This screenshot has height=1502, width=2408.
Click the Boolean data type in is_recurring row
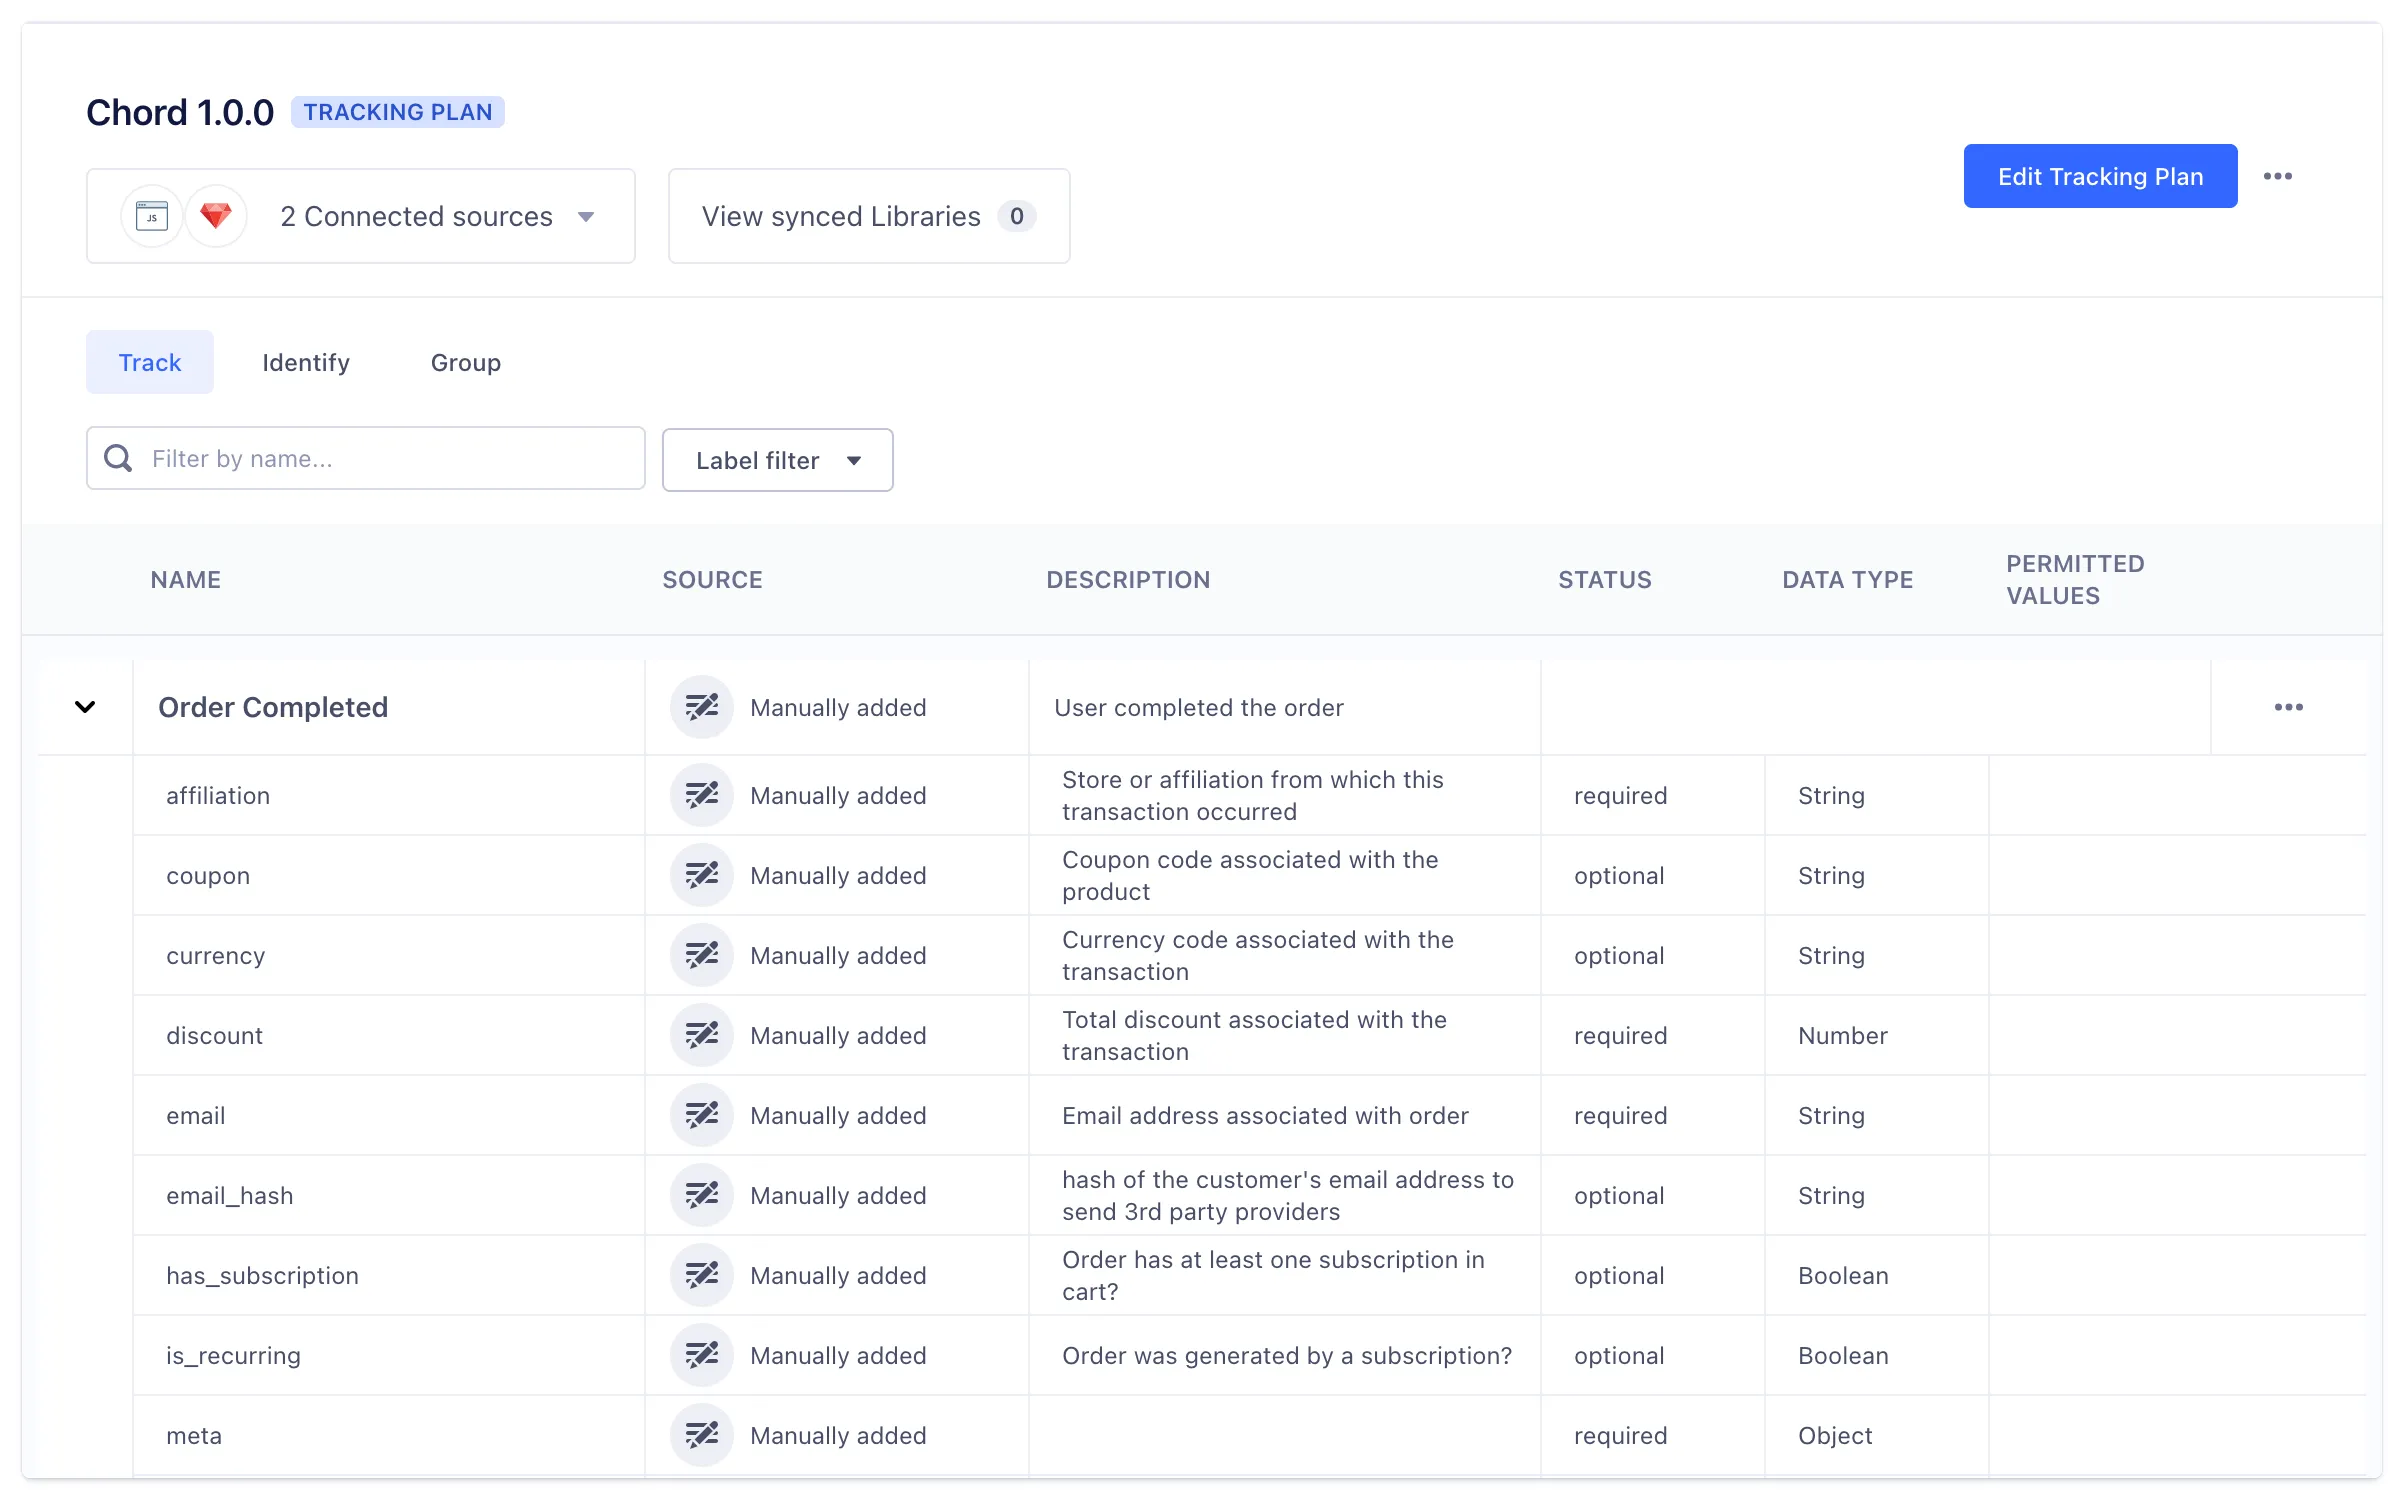[1843, 1355]
